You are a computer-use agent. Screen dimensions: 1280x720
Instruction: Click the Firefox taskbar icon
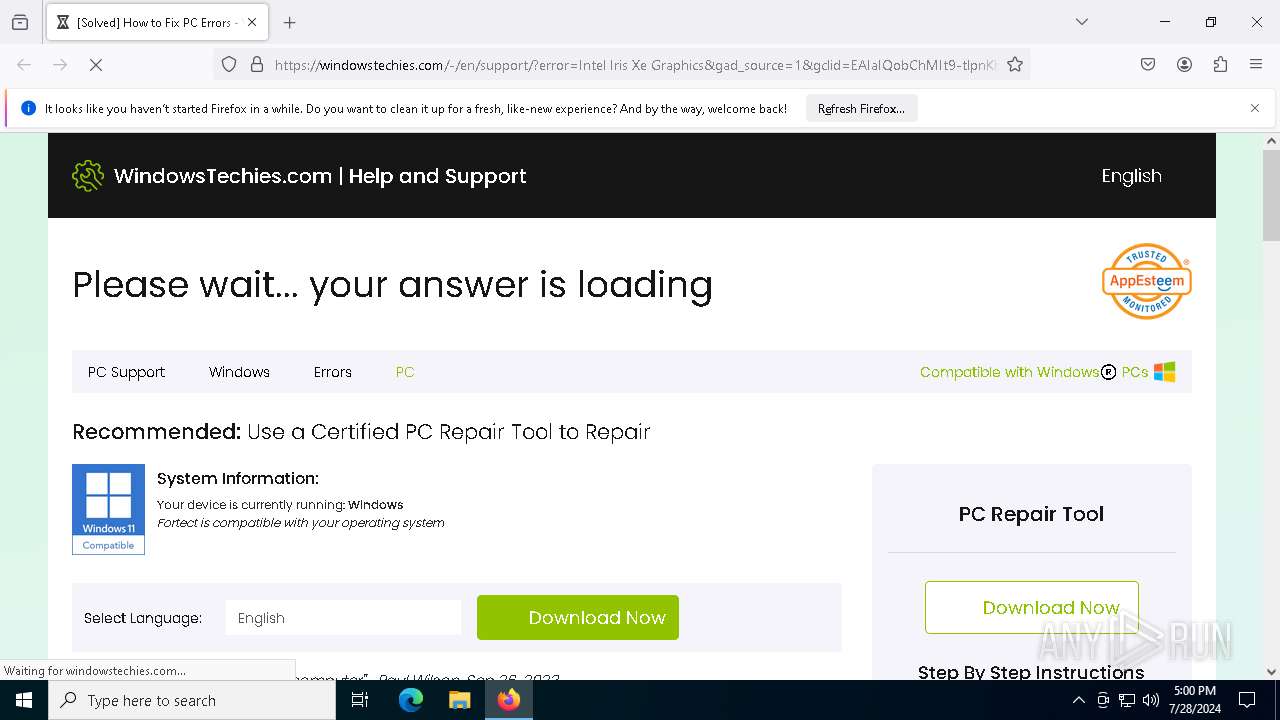coord(509,700)
